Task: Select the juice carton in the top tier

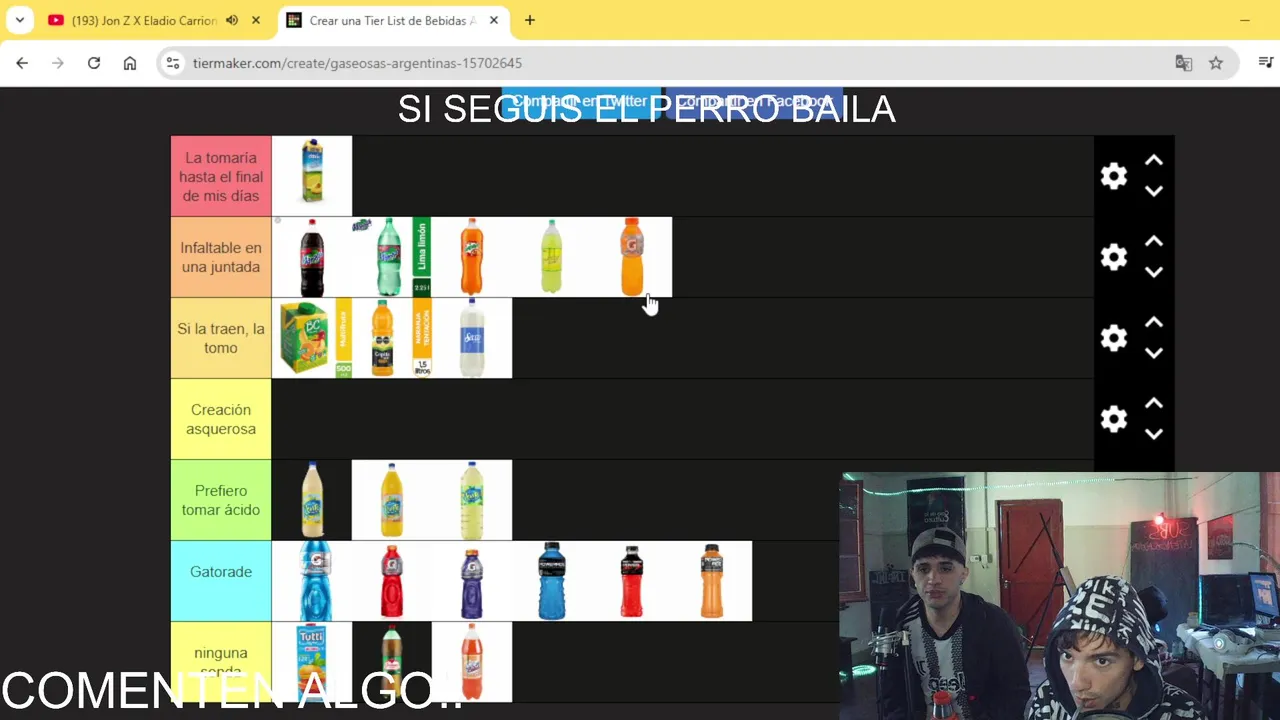Action: 312,176
